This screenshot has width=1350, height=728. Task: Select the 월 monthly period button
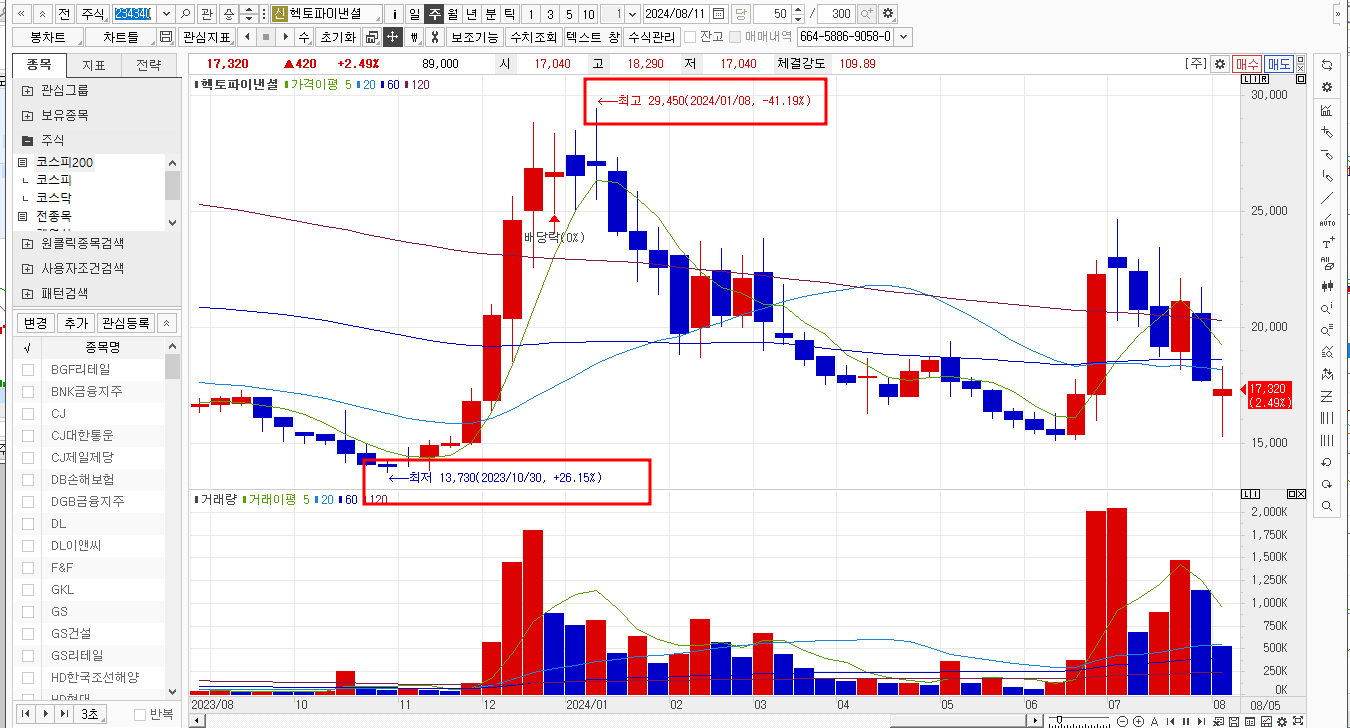pos(453,14)
